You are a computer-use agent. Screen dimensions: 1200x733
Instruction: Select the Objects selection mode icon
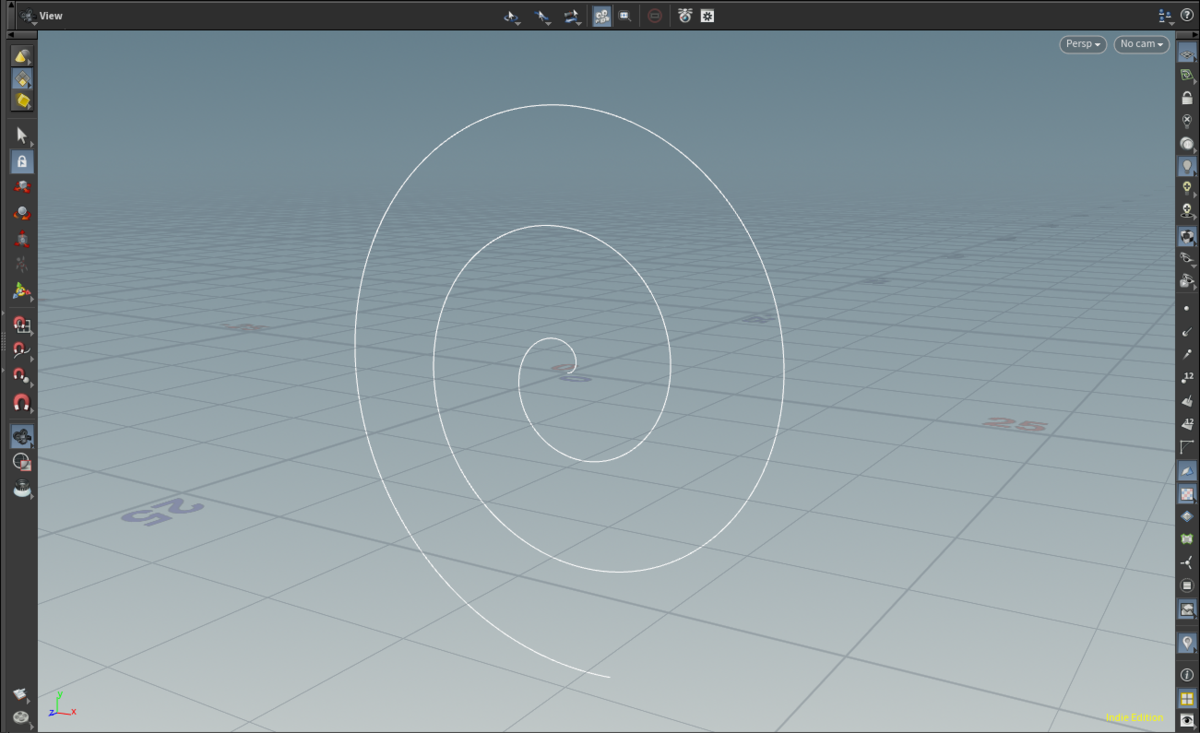pyautogui.click(x=22, y=56)
